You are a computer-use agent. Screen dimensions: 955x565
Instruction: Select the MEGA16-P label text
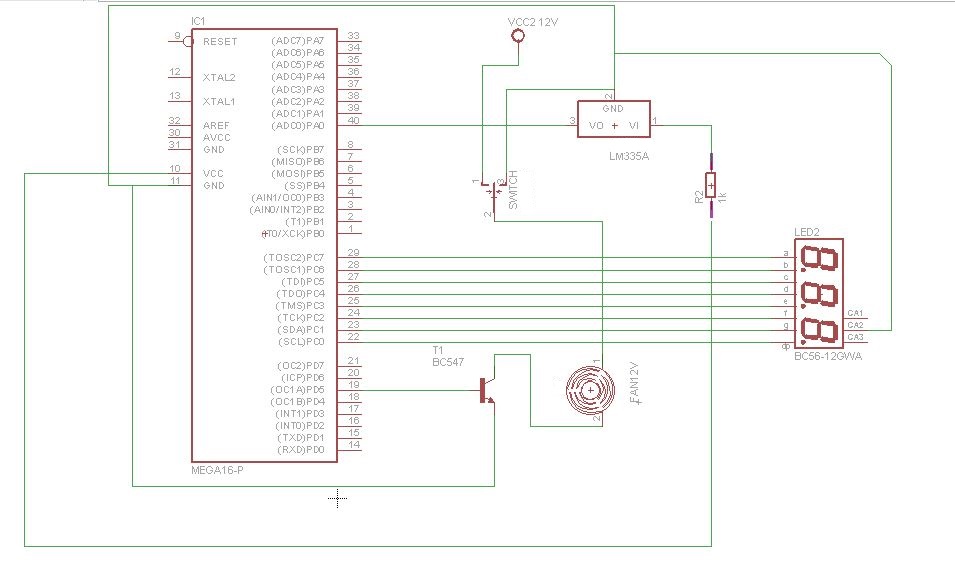217,470
